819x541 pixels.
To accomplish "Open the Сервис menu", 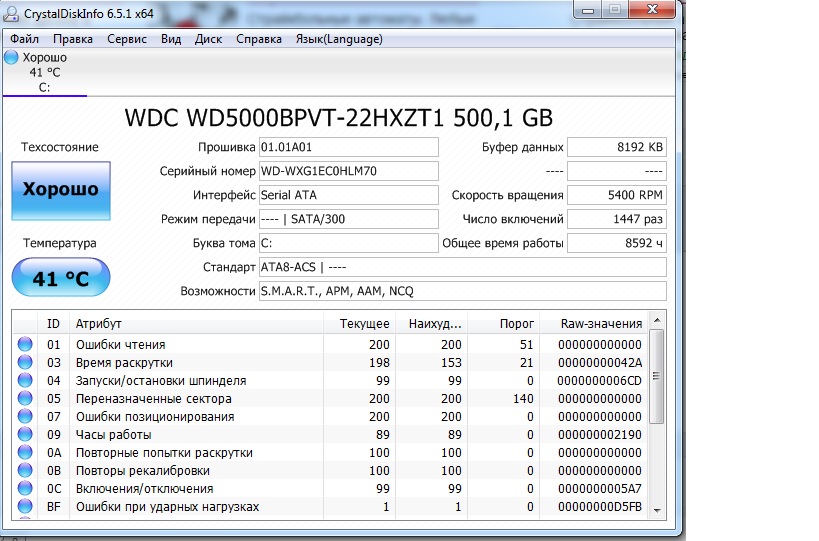I will [126, 39].
